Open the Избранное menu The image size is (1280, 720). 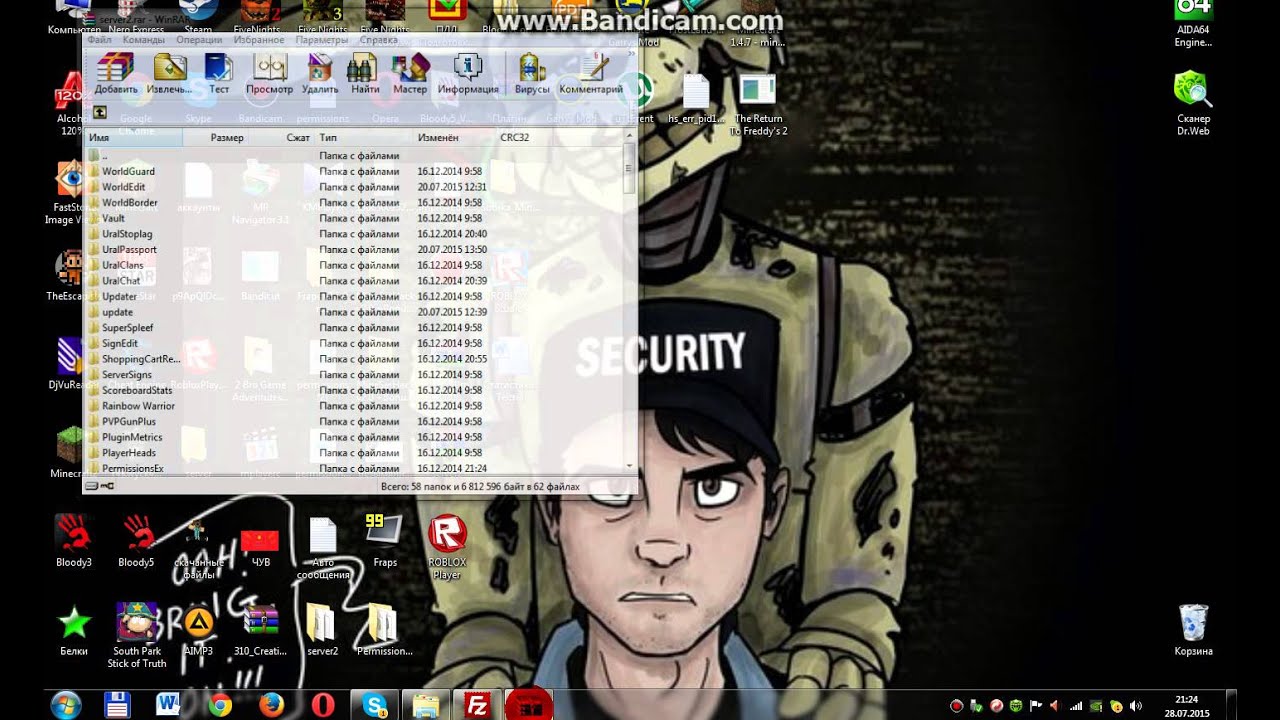click(x=259, y=41)
